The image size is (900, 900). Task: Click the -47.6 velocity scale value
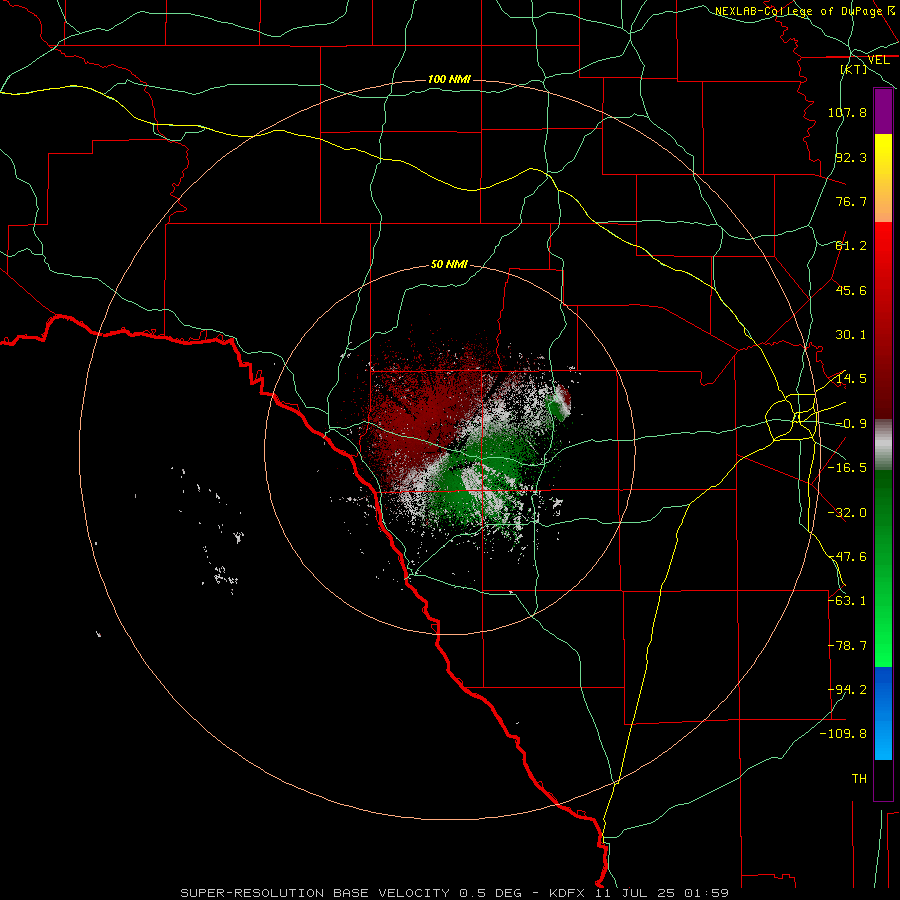coord(847,557)
